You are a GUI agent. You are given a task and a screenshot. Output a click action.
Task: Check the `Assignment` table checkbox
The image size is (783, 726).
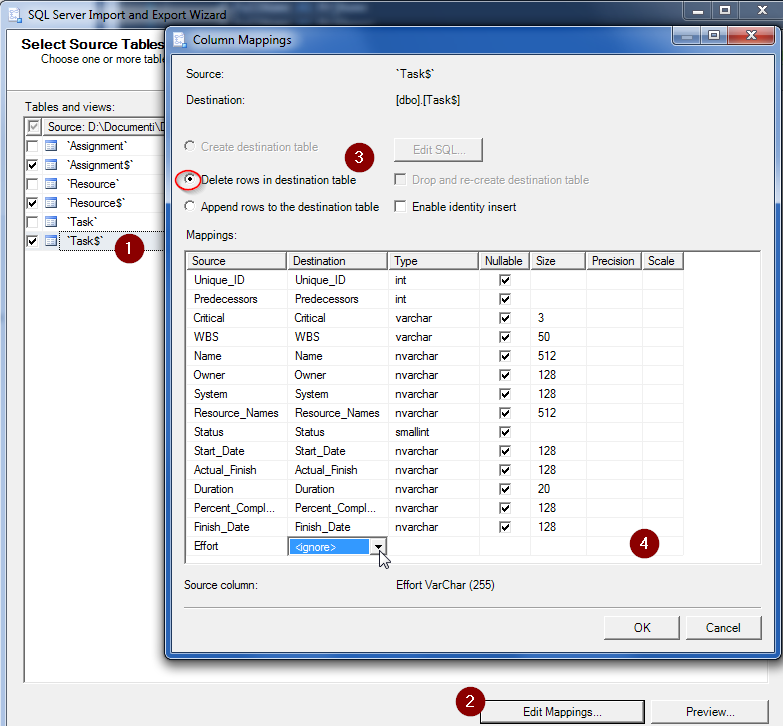pos(33,146)
